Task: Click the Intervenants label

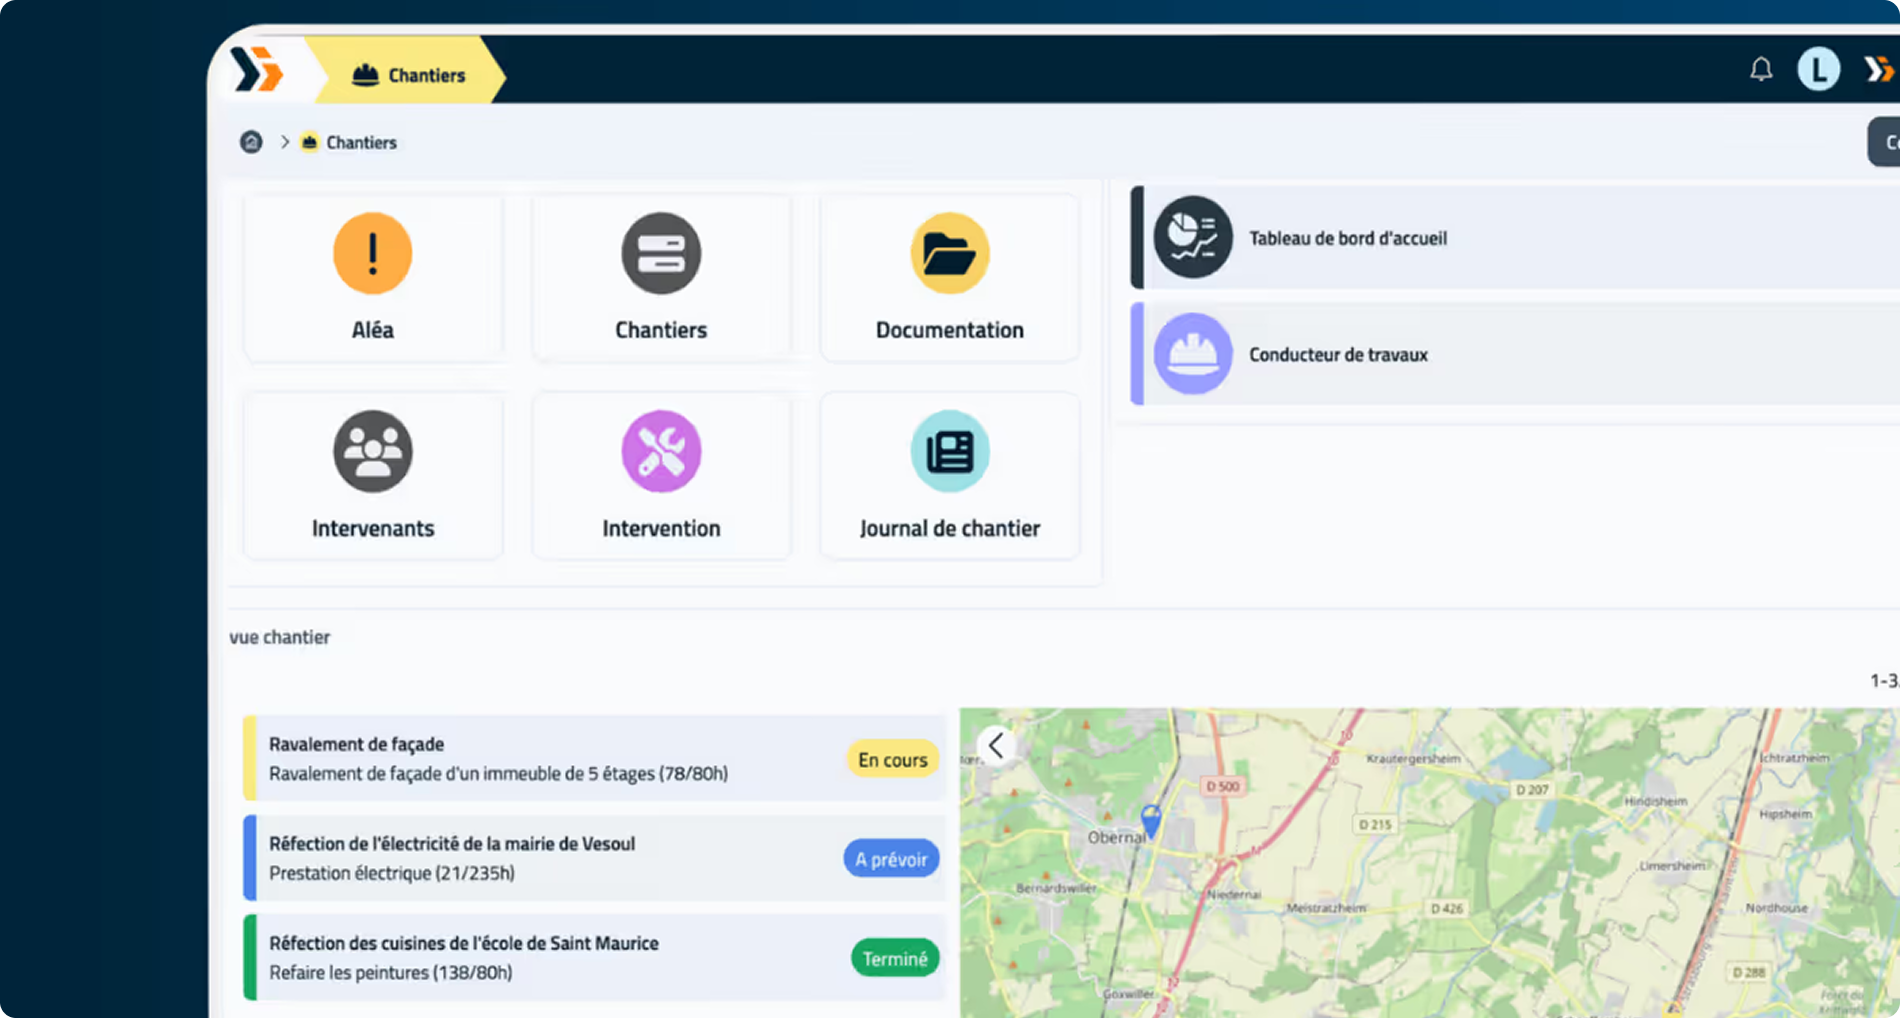Action: point(373,528)
